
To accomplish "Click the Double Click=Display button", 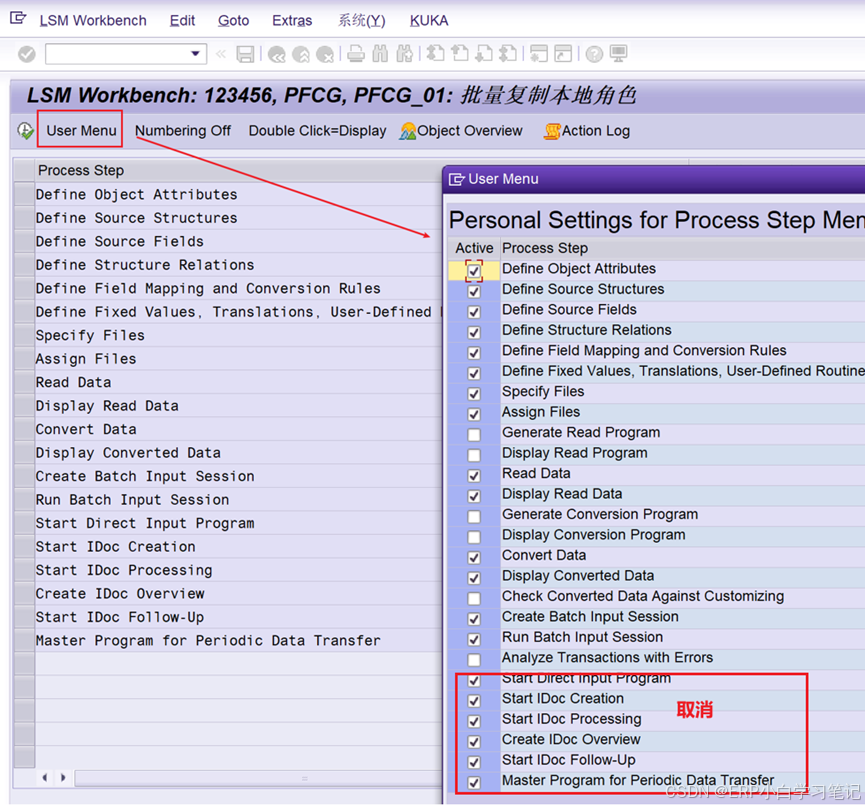I will coord(317,131).
